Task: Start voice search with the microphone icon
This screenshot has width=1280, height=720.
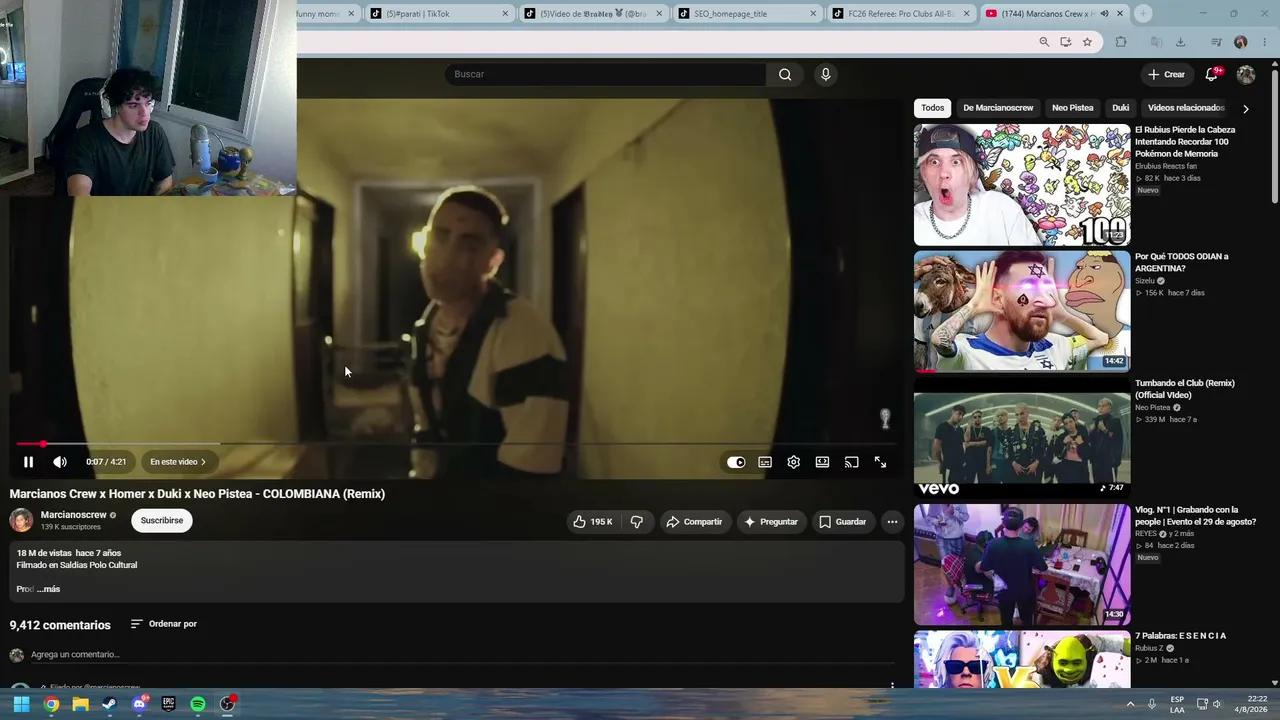Action: pos(825,74)
